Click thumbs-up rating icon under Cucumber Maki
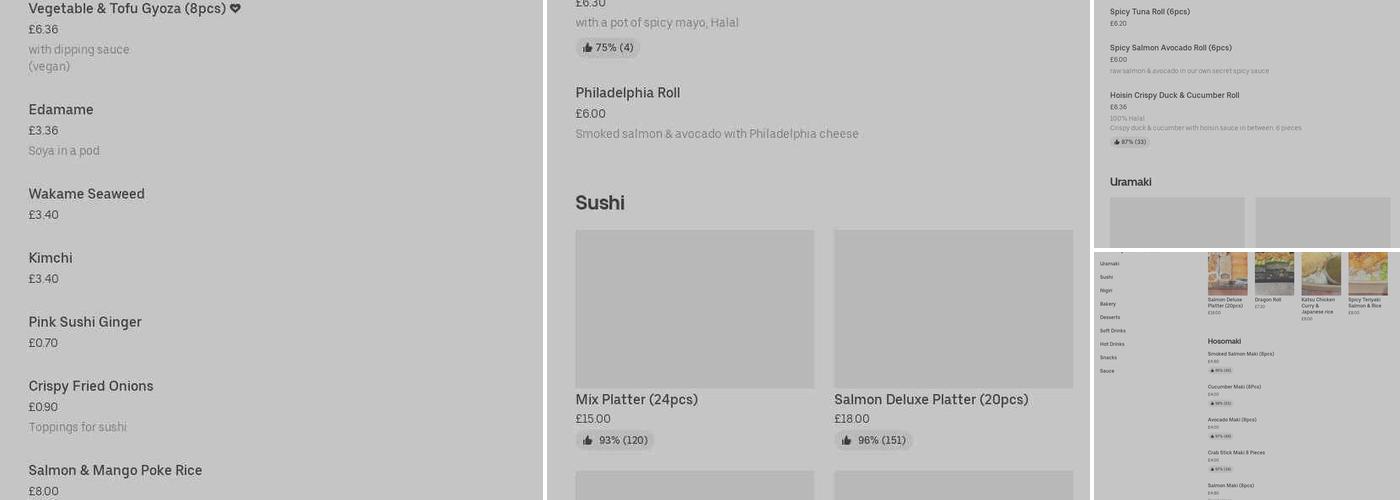Screen dimensions: 1400x500 pos(1211,403)
